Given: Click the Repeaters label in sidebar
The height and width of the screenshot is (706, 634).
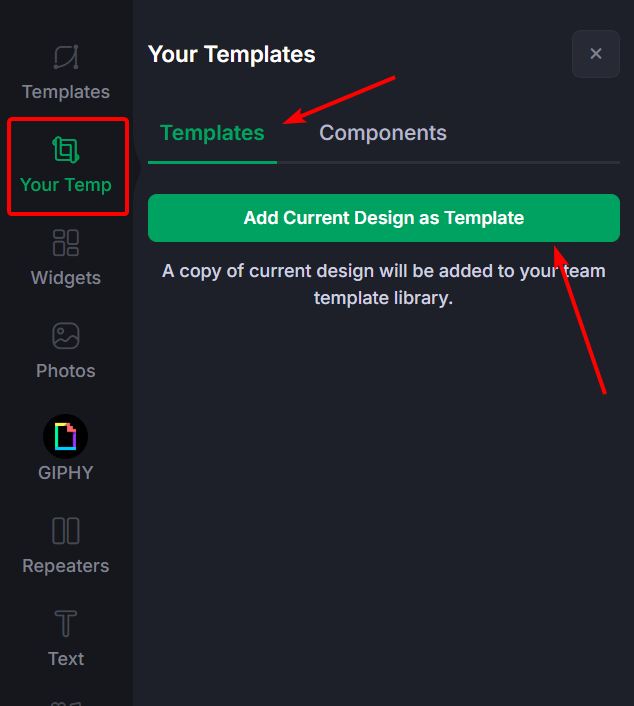Looking at the screenshot, I should 66,566.
